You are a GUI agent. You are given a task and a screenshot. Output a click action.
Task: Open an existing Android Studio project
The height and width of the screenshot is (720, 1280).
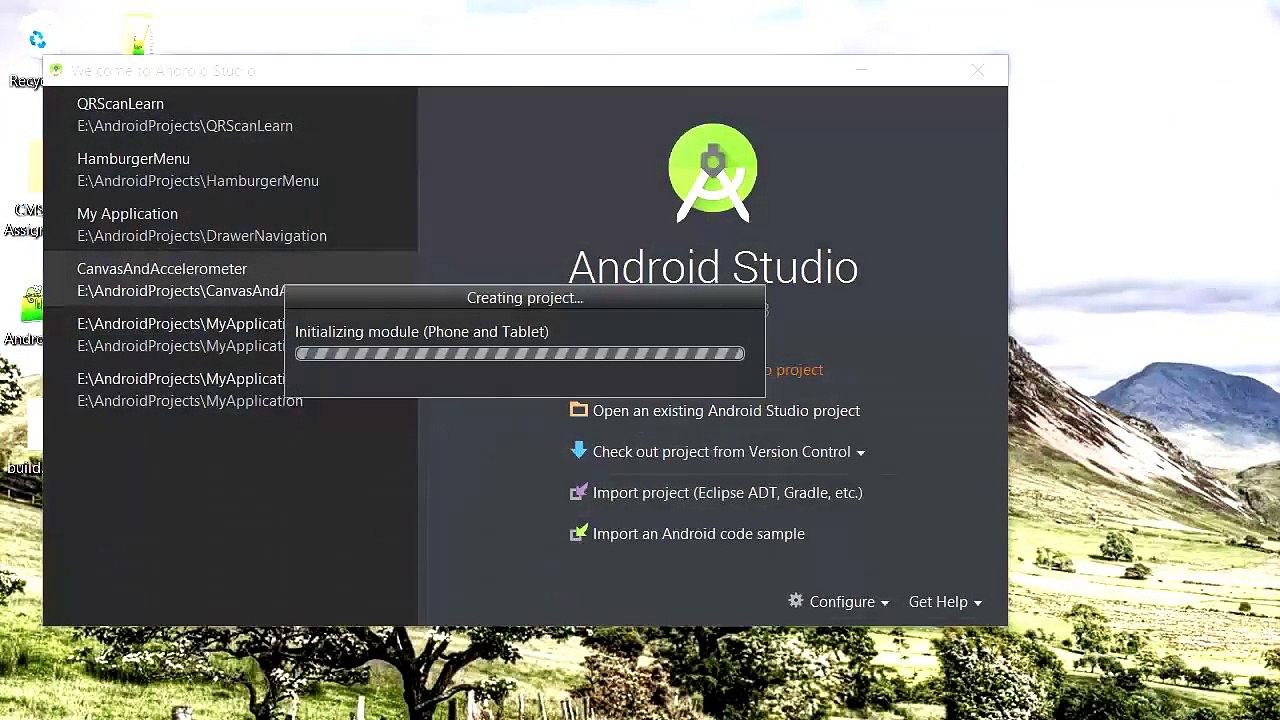(x=715, y=411)
